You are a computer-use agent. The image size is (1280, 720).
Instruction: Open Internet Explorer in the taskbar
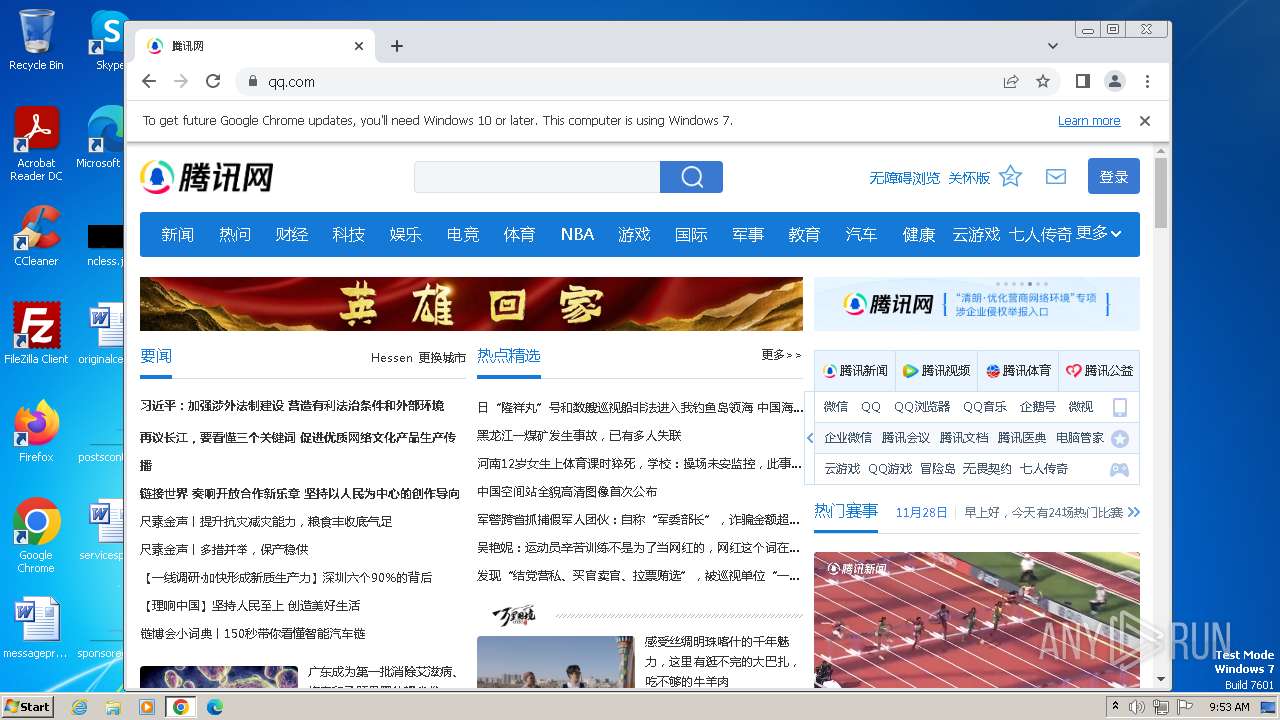pyautogui.click(x=79, y=707)
